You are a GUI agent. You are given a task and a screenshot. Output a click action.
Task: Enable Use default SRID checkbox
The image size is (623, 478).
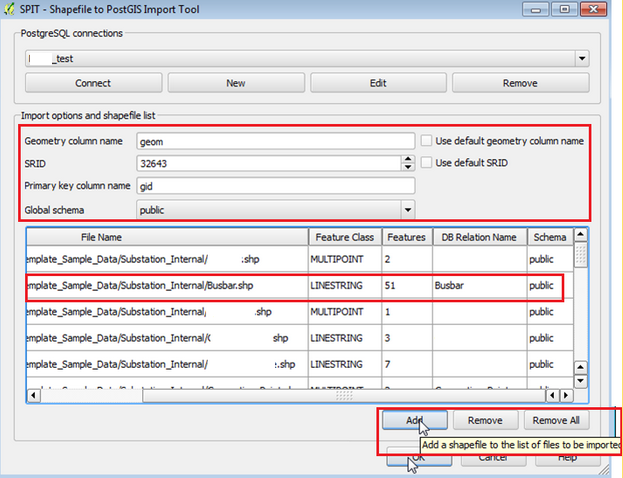(x=426, y=163)
